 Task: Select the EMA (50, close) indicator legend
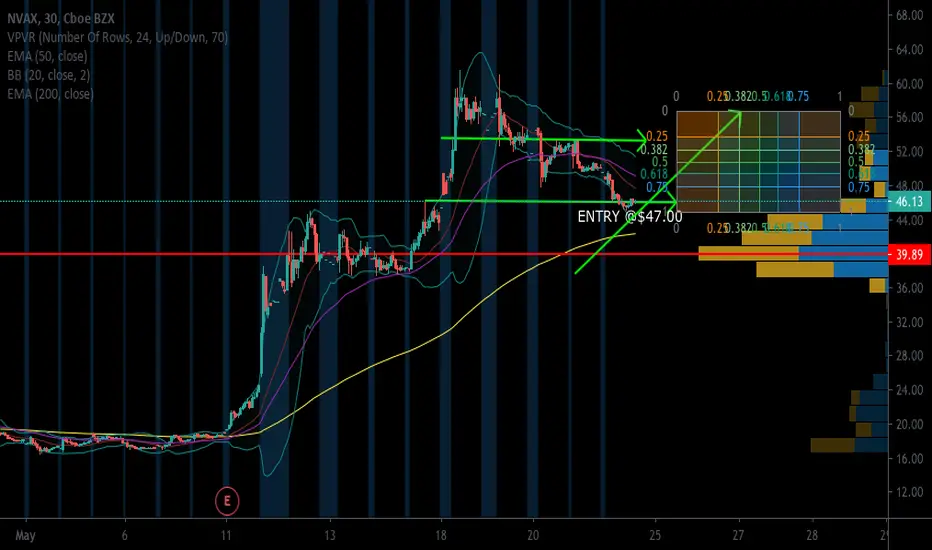[x=47, y=56]
